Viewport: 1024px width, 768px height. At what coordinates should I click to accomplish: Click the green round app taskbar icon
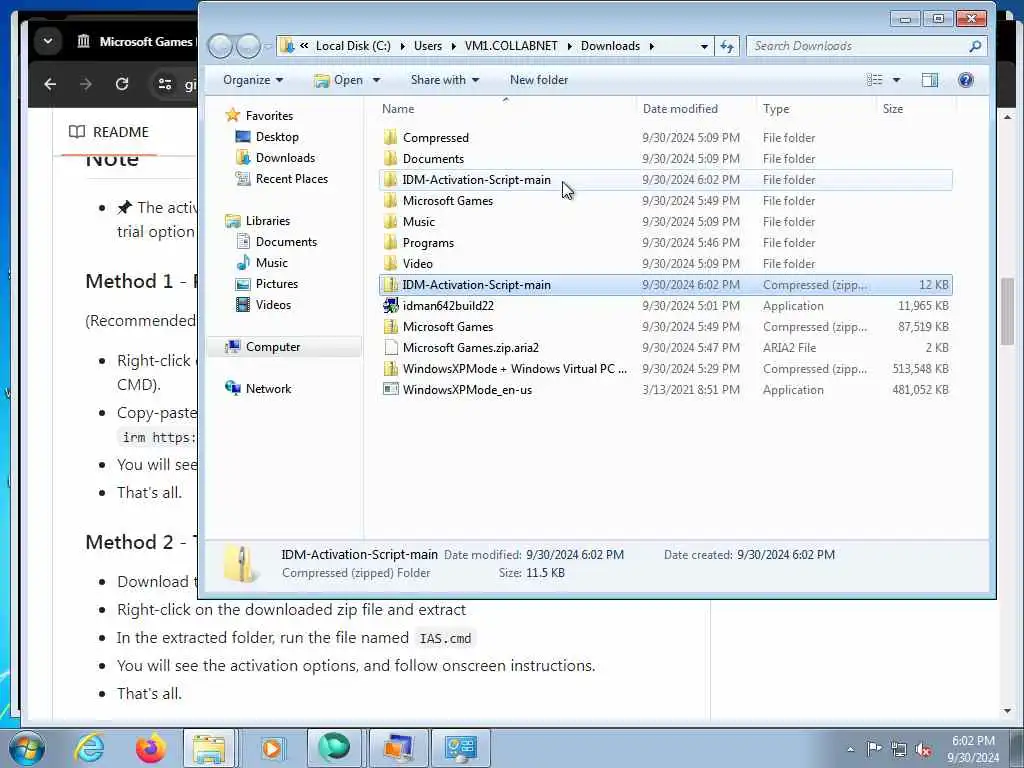[x=334, y=748]
